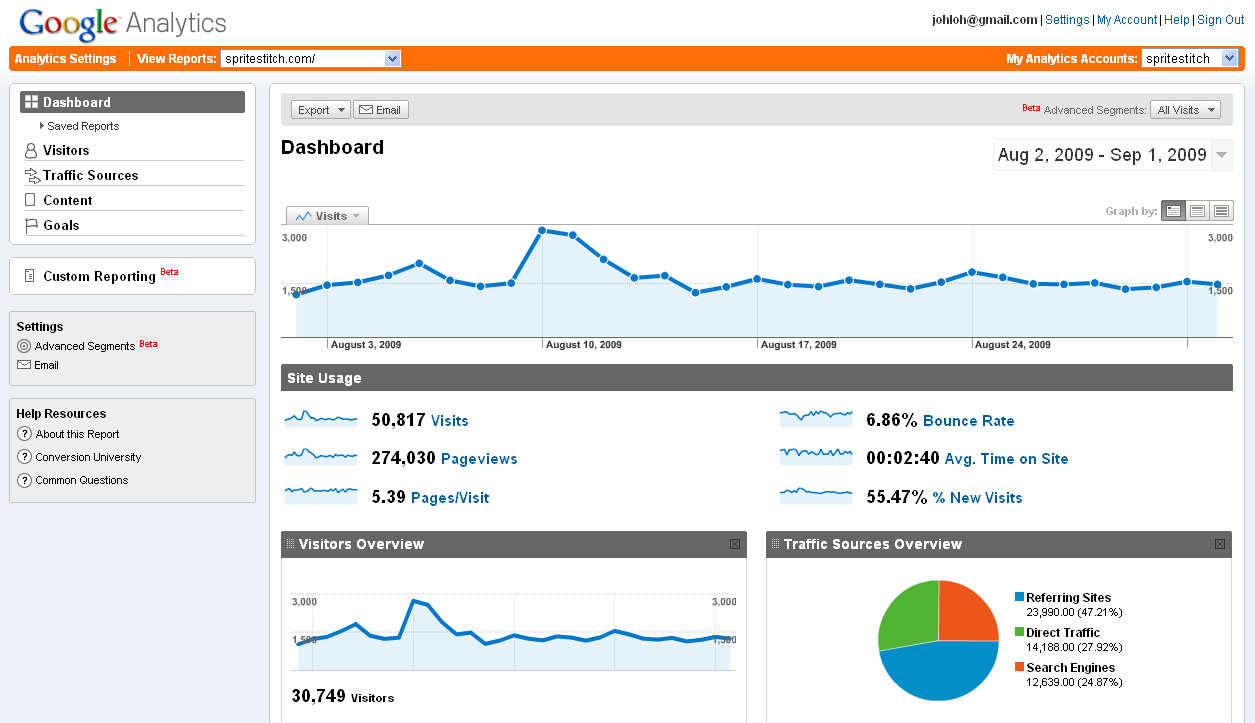This screenshot has height=723, width=1255.
Task: Open the About this Report help link
Action: [77, 434]
